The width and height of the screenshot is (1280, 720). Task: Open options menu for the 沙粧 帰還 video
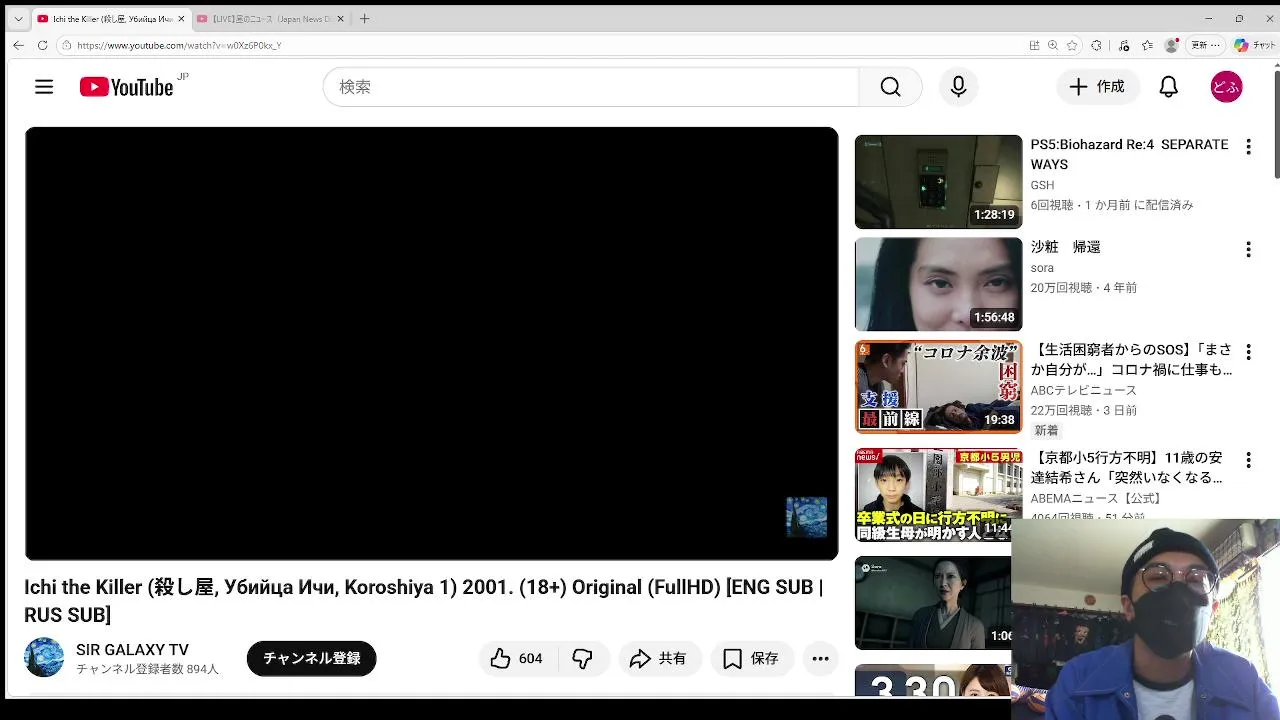[1248, 249]
